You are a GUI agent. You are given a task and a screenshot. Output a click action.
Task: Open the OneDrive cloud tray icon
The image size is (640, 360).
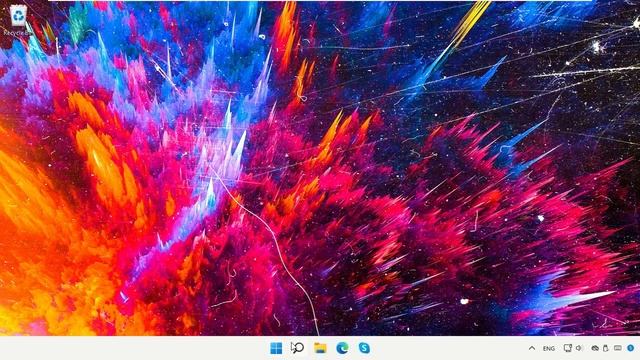tap(595, 349)
